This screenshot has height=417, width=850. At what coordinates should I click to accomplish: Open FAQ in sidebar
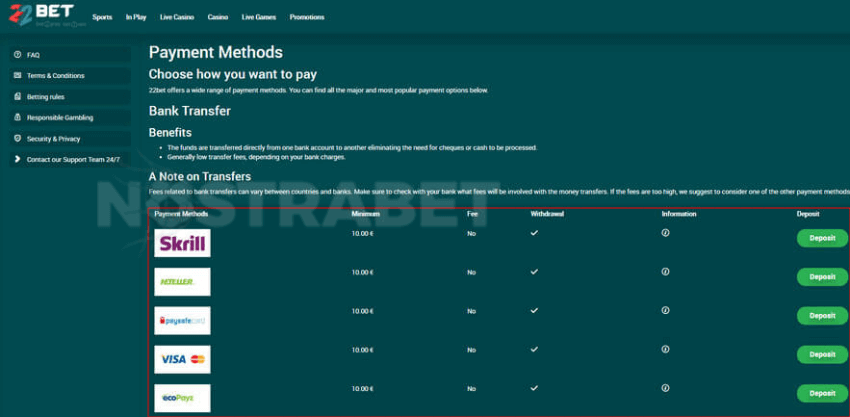coord(70,55)
